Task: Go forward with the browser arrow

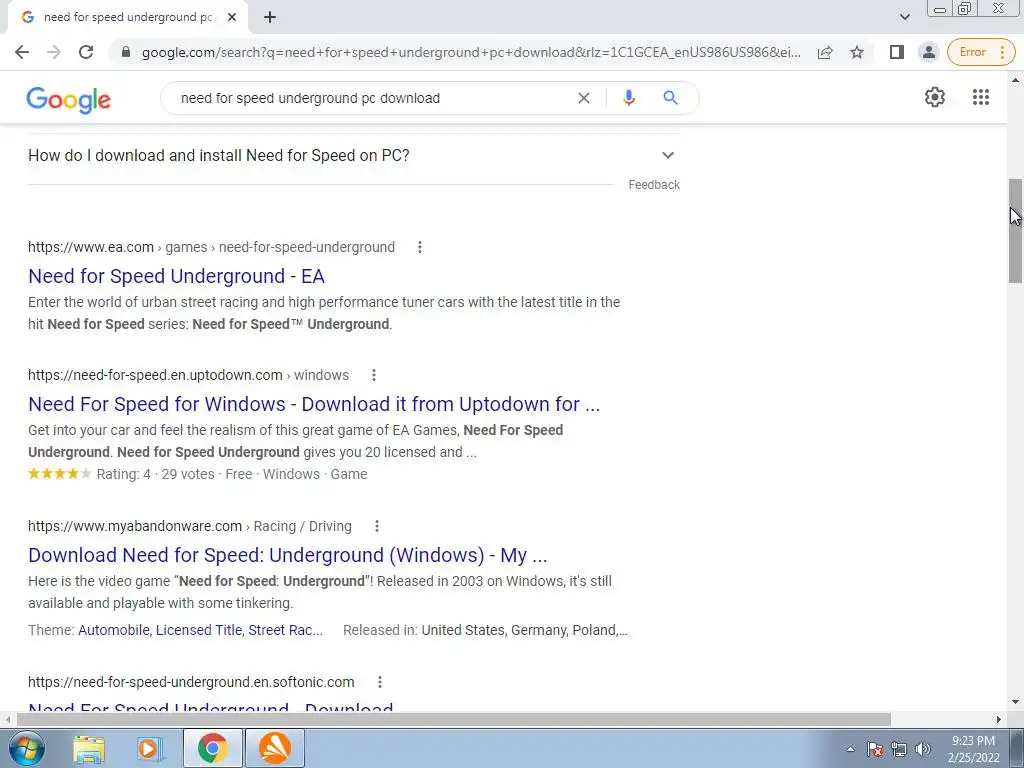Action: pos(54,52)
